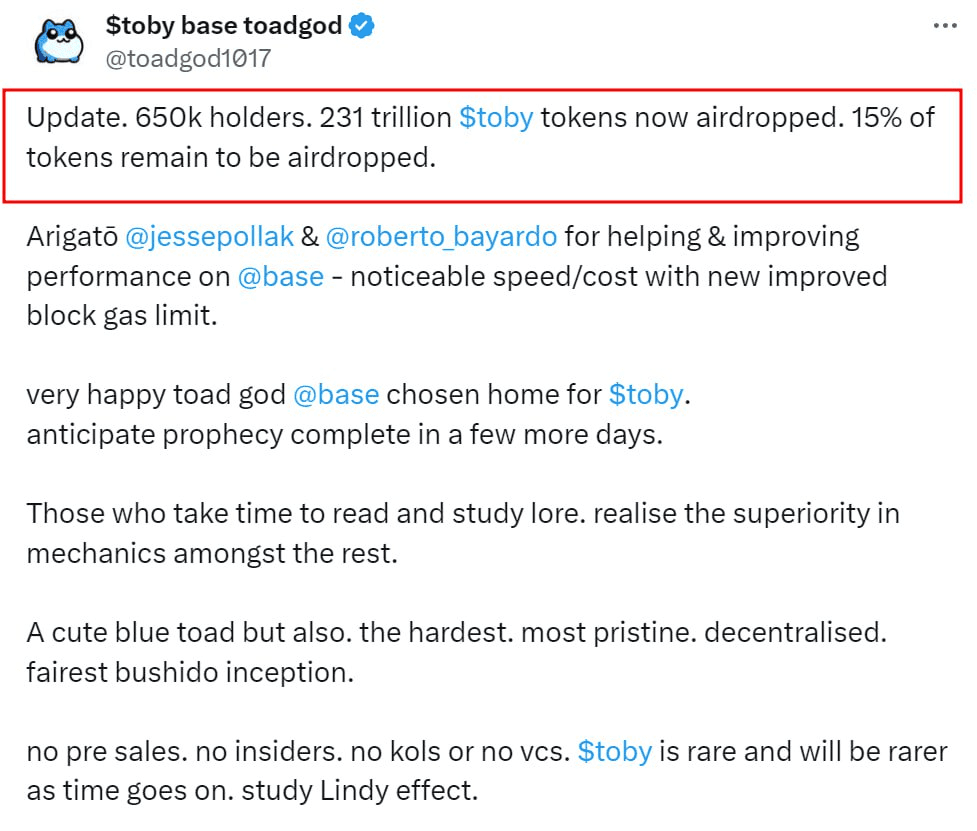Viewport: 977px width, 831px height.
Task: Click the "A cute blue toad" paragraph
Action: pos(457,652)
